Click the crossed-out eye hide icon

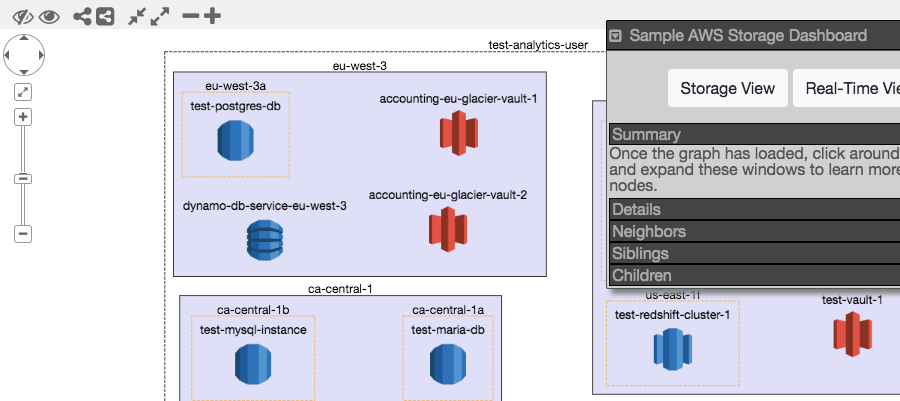pyautogui.click(x=23, y=17)
